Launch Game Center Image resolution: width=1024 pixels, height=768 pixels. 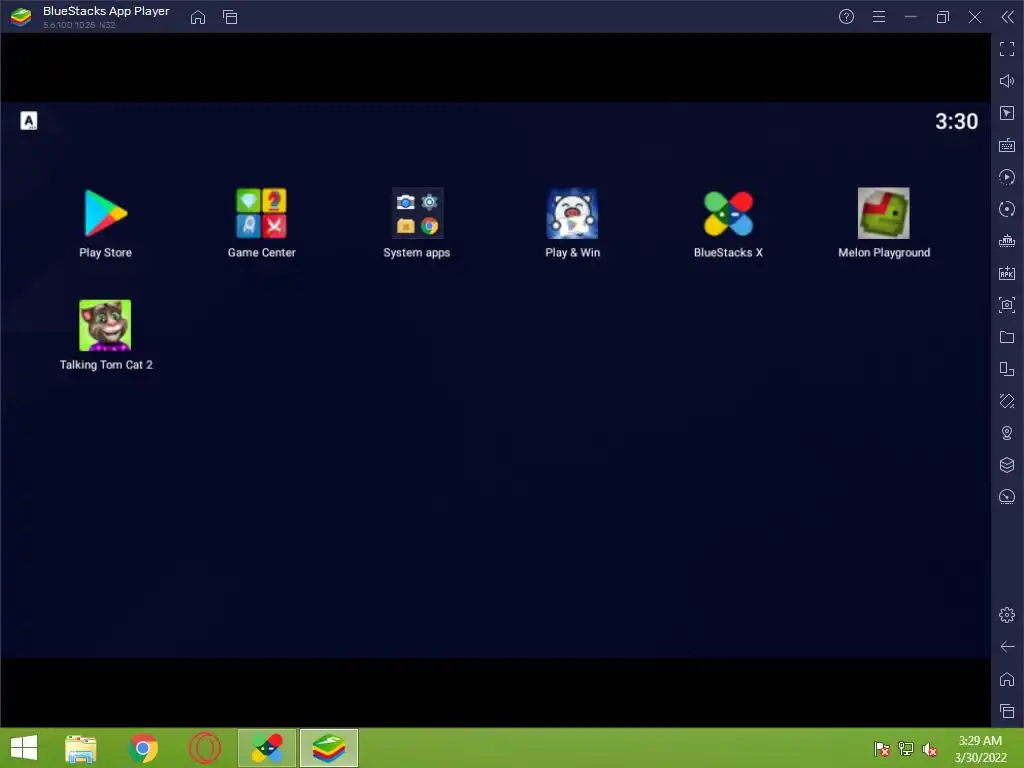point(261,214)
